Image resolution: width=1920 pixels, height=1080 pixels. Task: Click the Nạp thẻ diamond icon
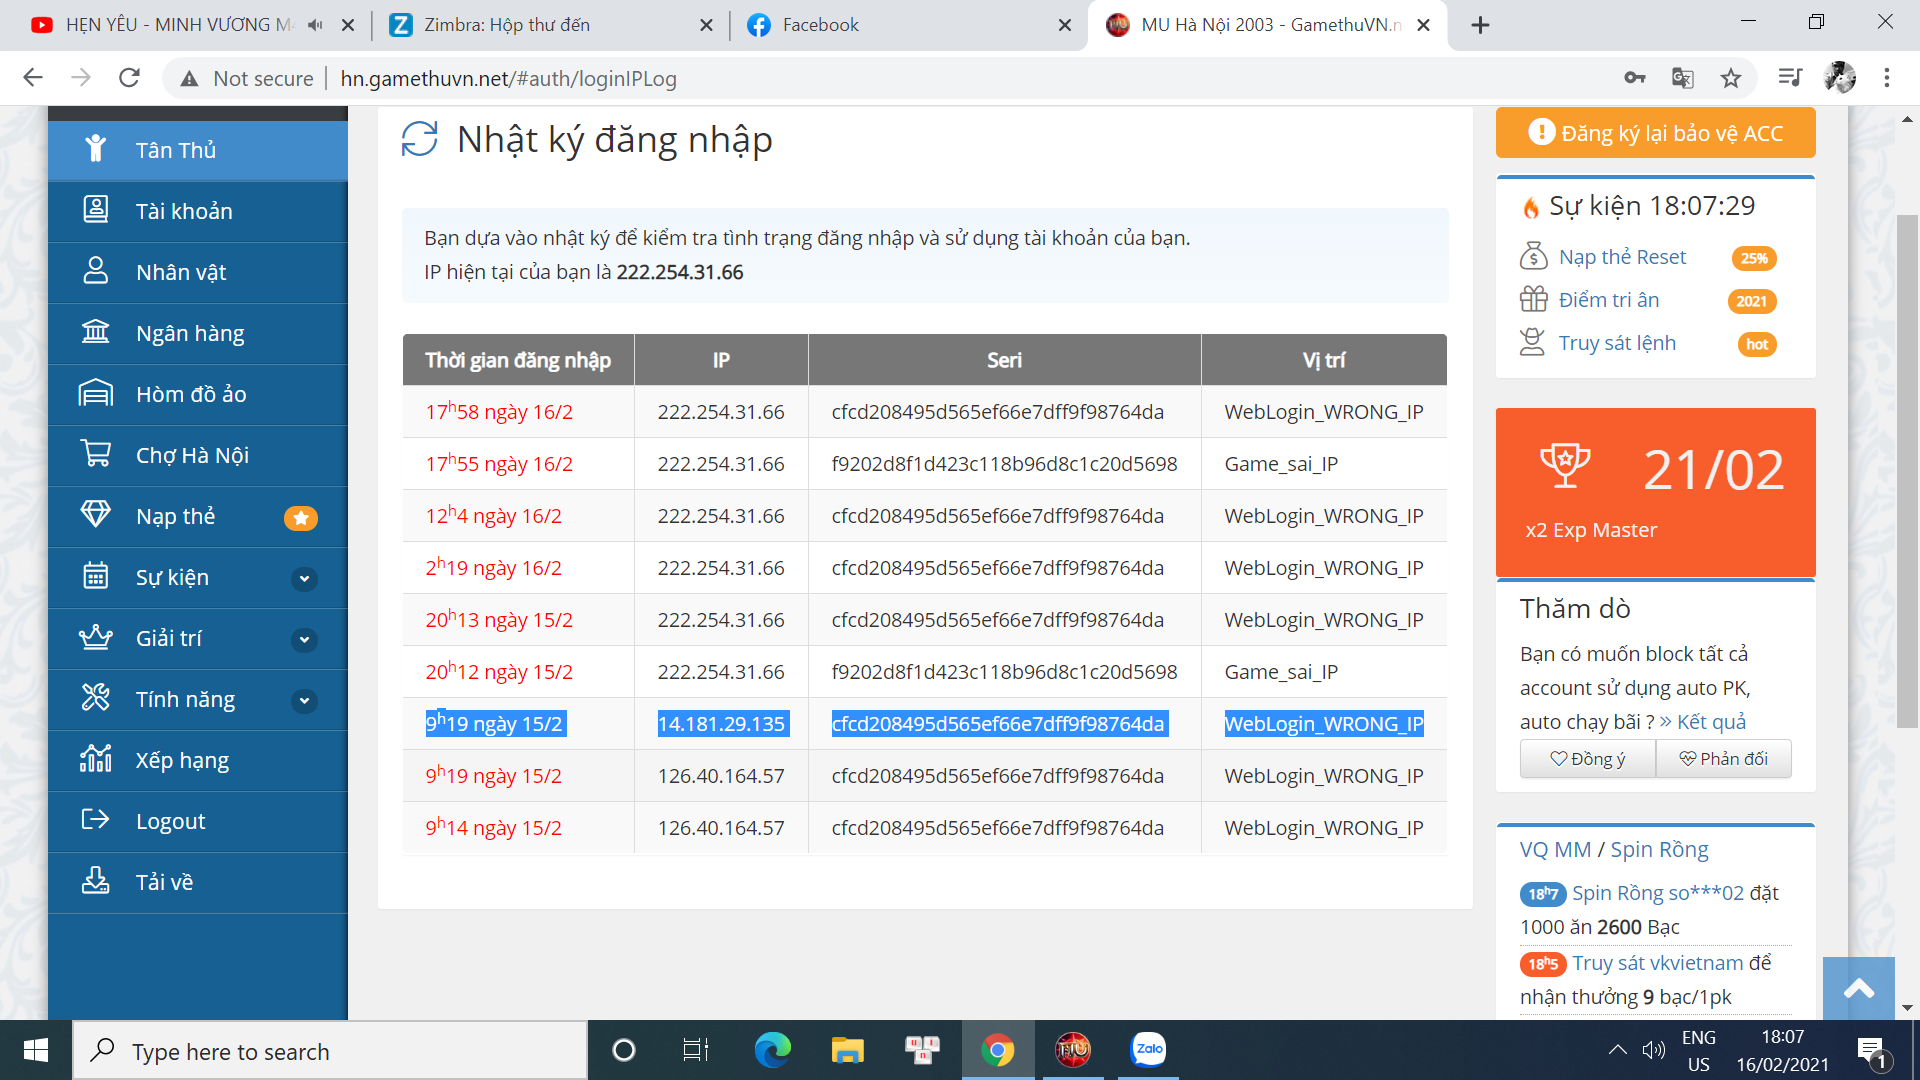click(x=96, y=515)
